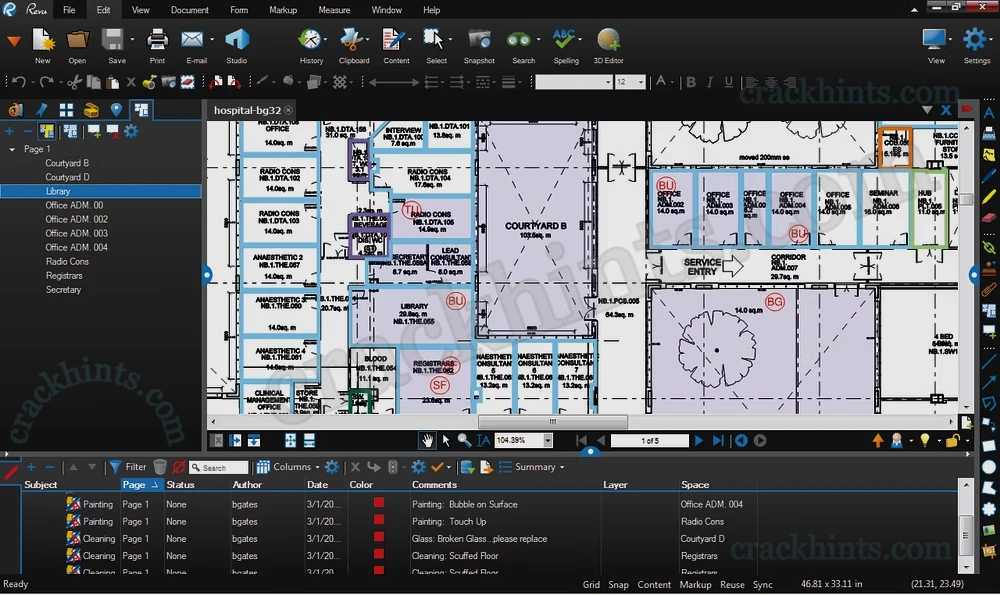Enable Grid from the status bar

click(x=591, y=584)
